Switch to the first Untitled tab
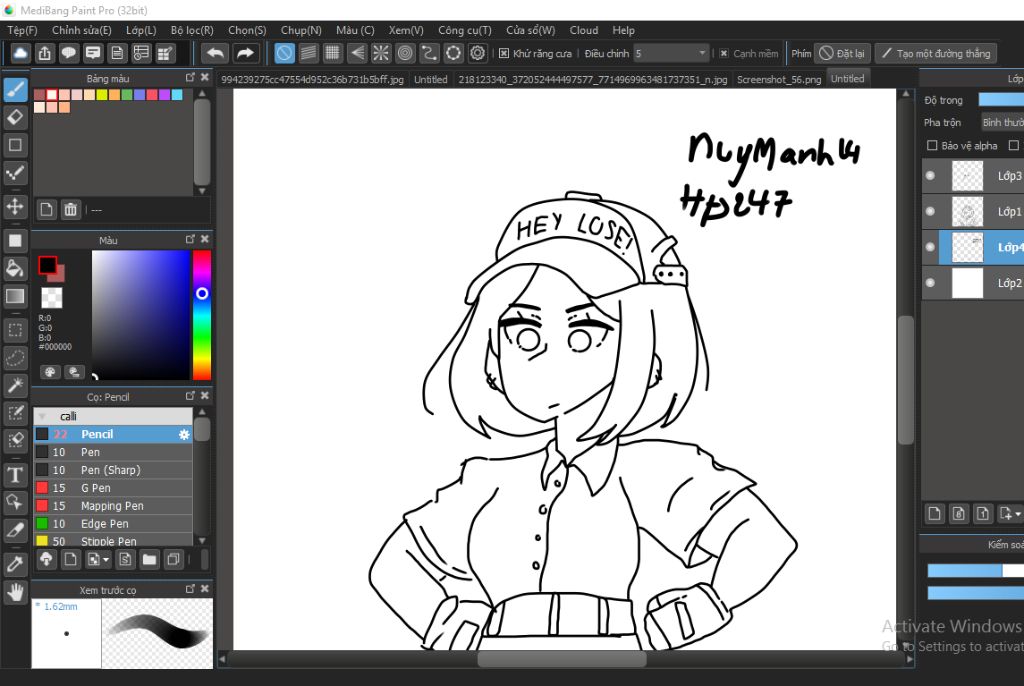This screenshot has height=686, width=1024. (x=430, y=80)
